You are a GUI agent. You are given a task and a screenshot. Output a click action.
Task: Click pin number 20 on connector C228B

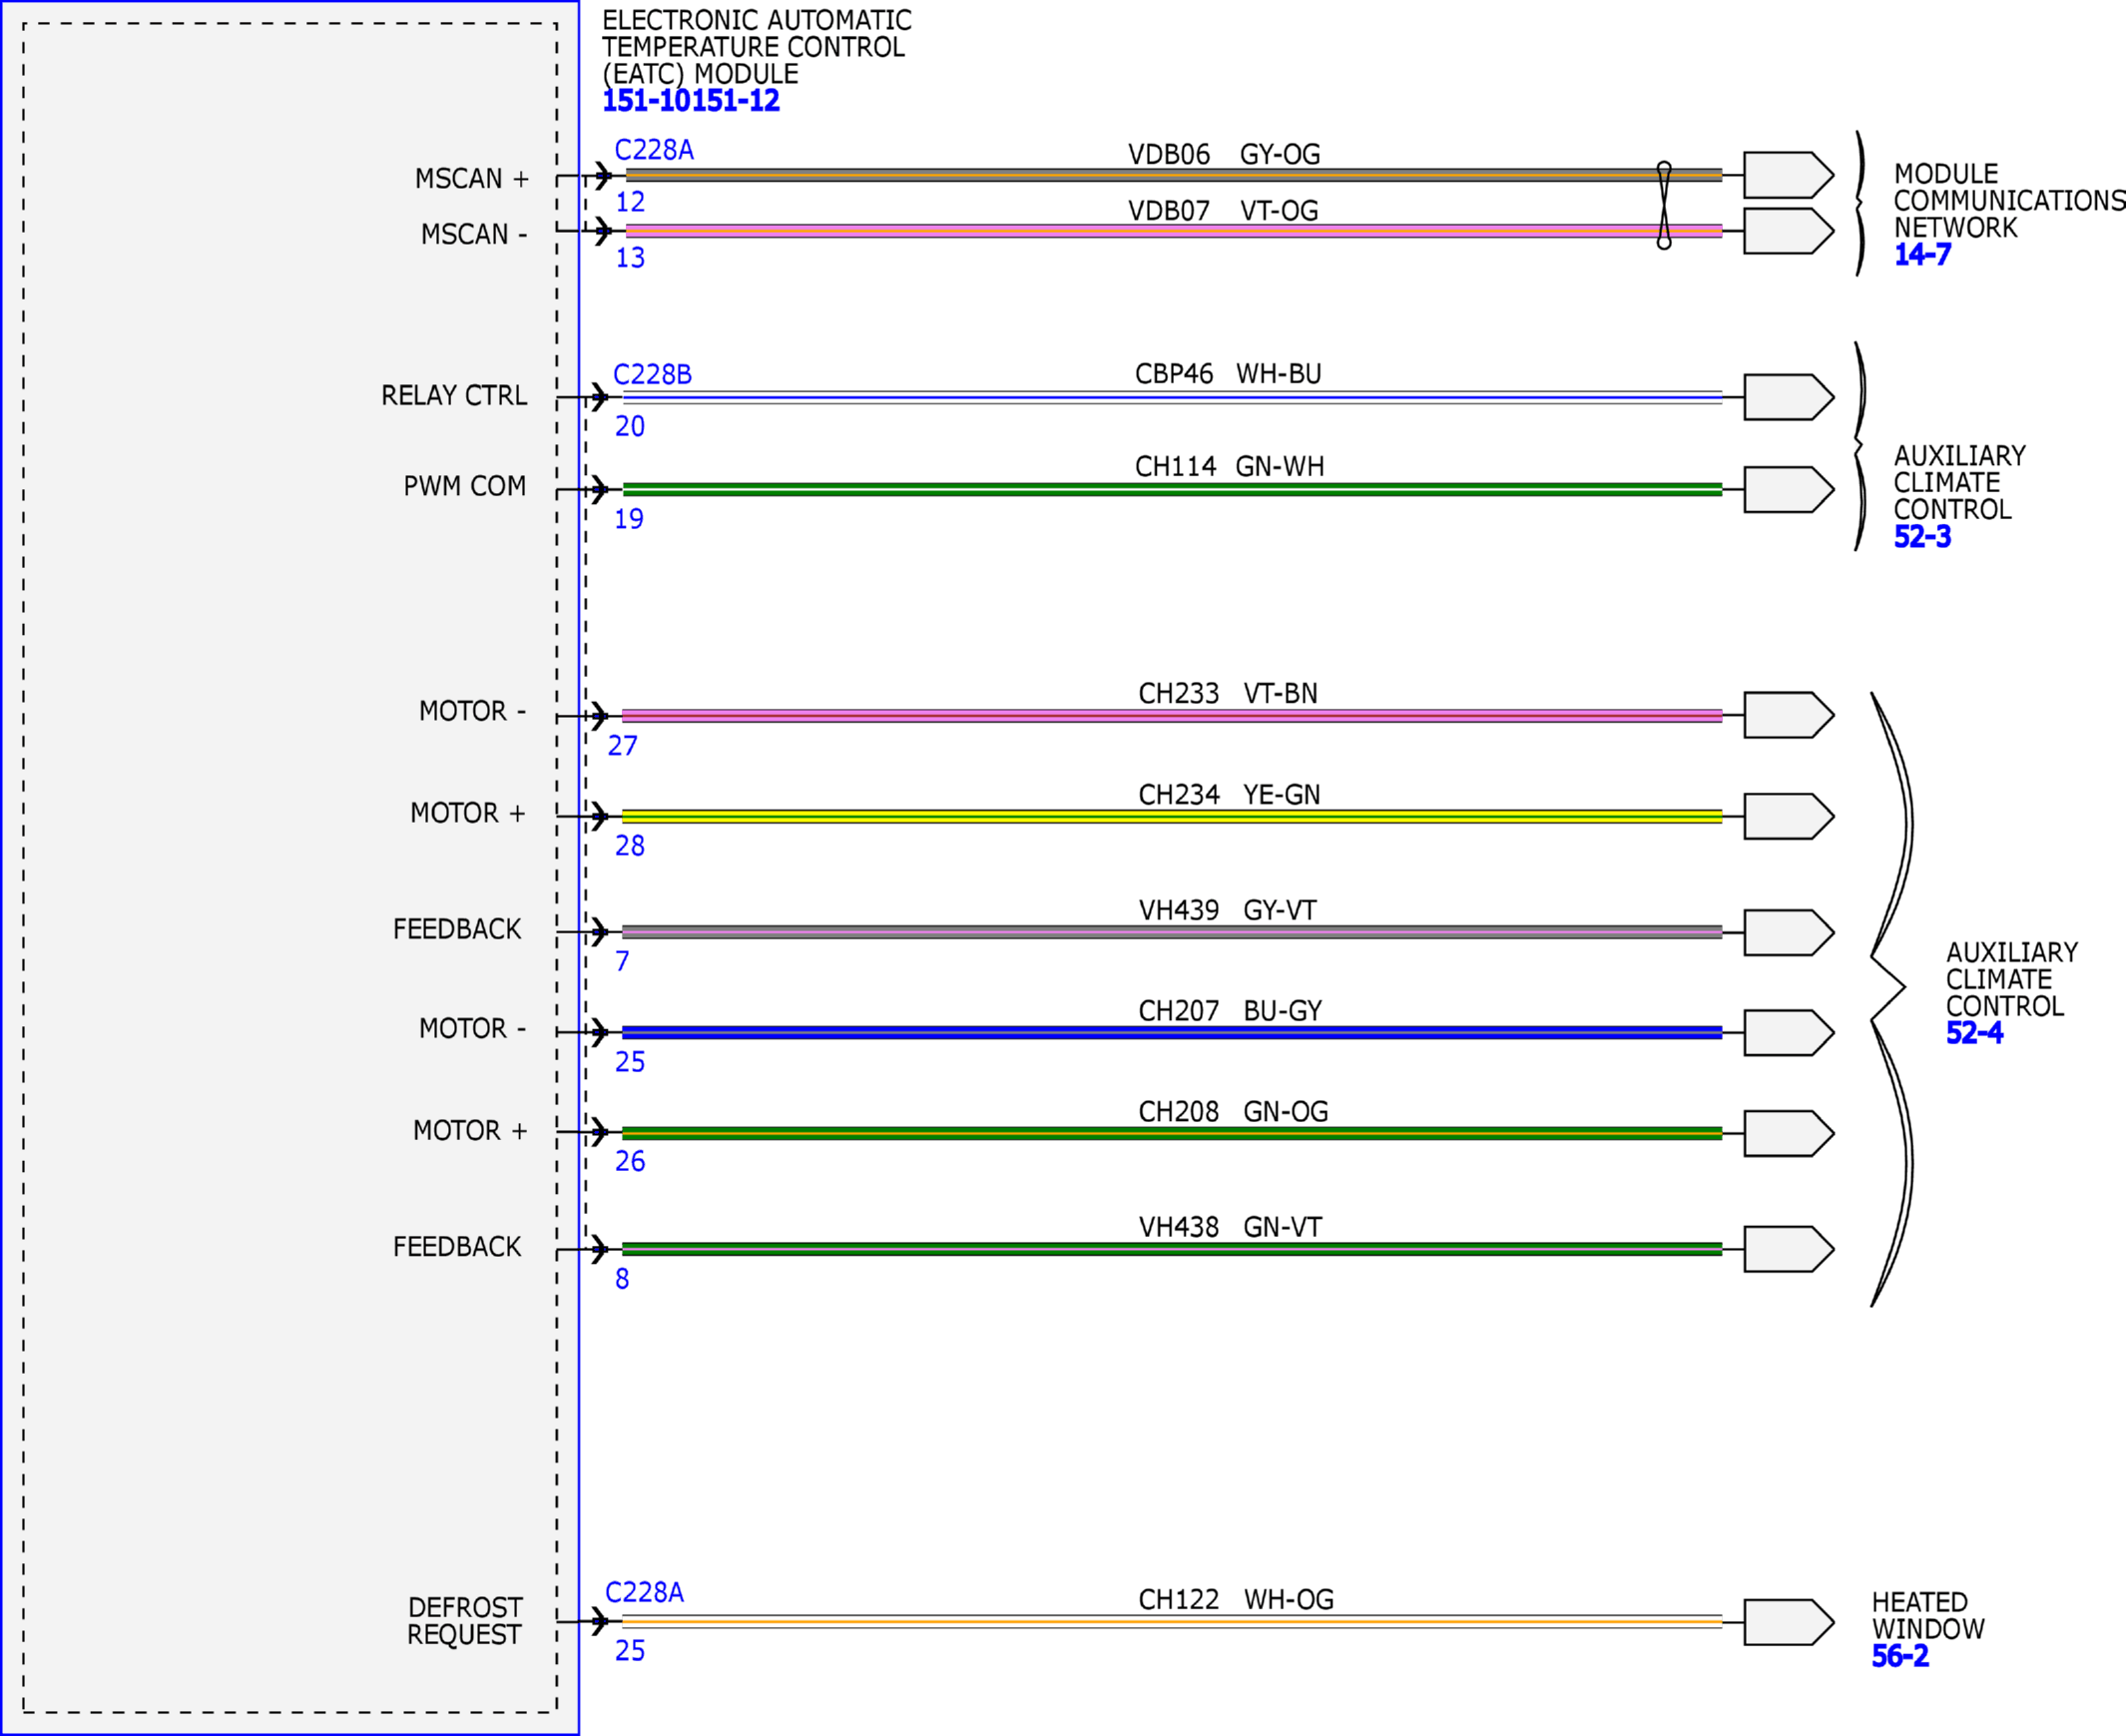point(630,427)
